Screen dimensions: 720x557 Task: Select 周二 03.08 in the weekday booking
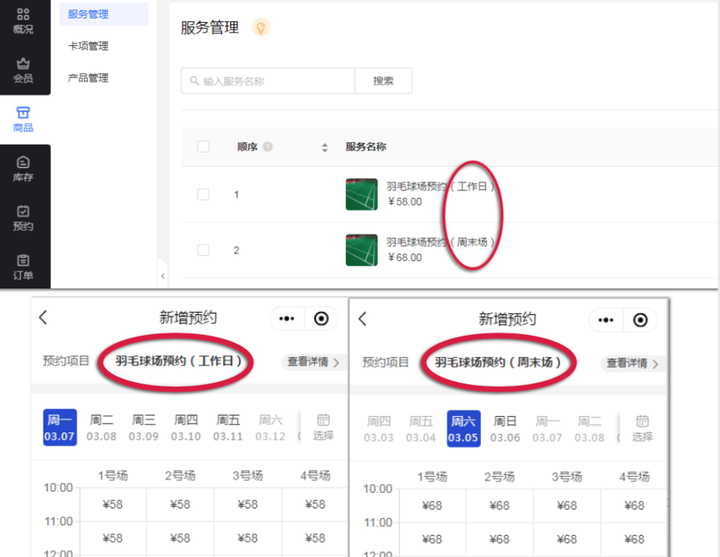[102, 428]
